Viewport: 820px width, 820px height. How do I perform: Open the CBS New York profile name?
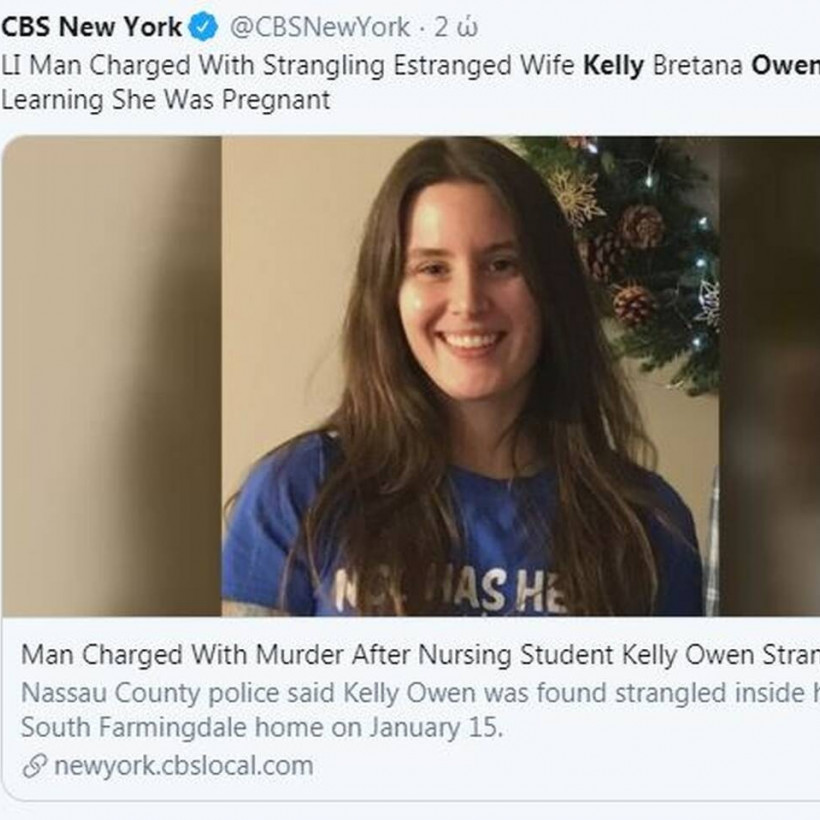click(92, 27)
